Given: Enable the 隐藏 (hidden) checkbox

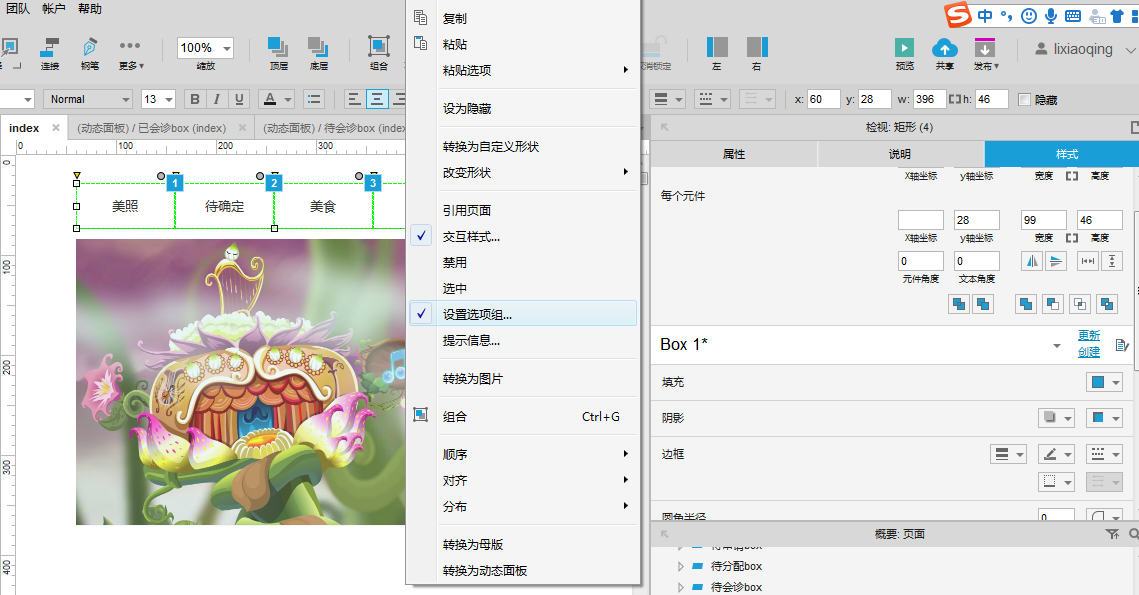Looking at the screenshot, I should 1024,100.
